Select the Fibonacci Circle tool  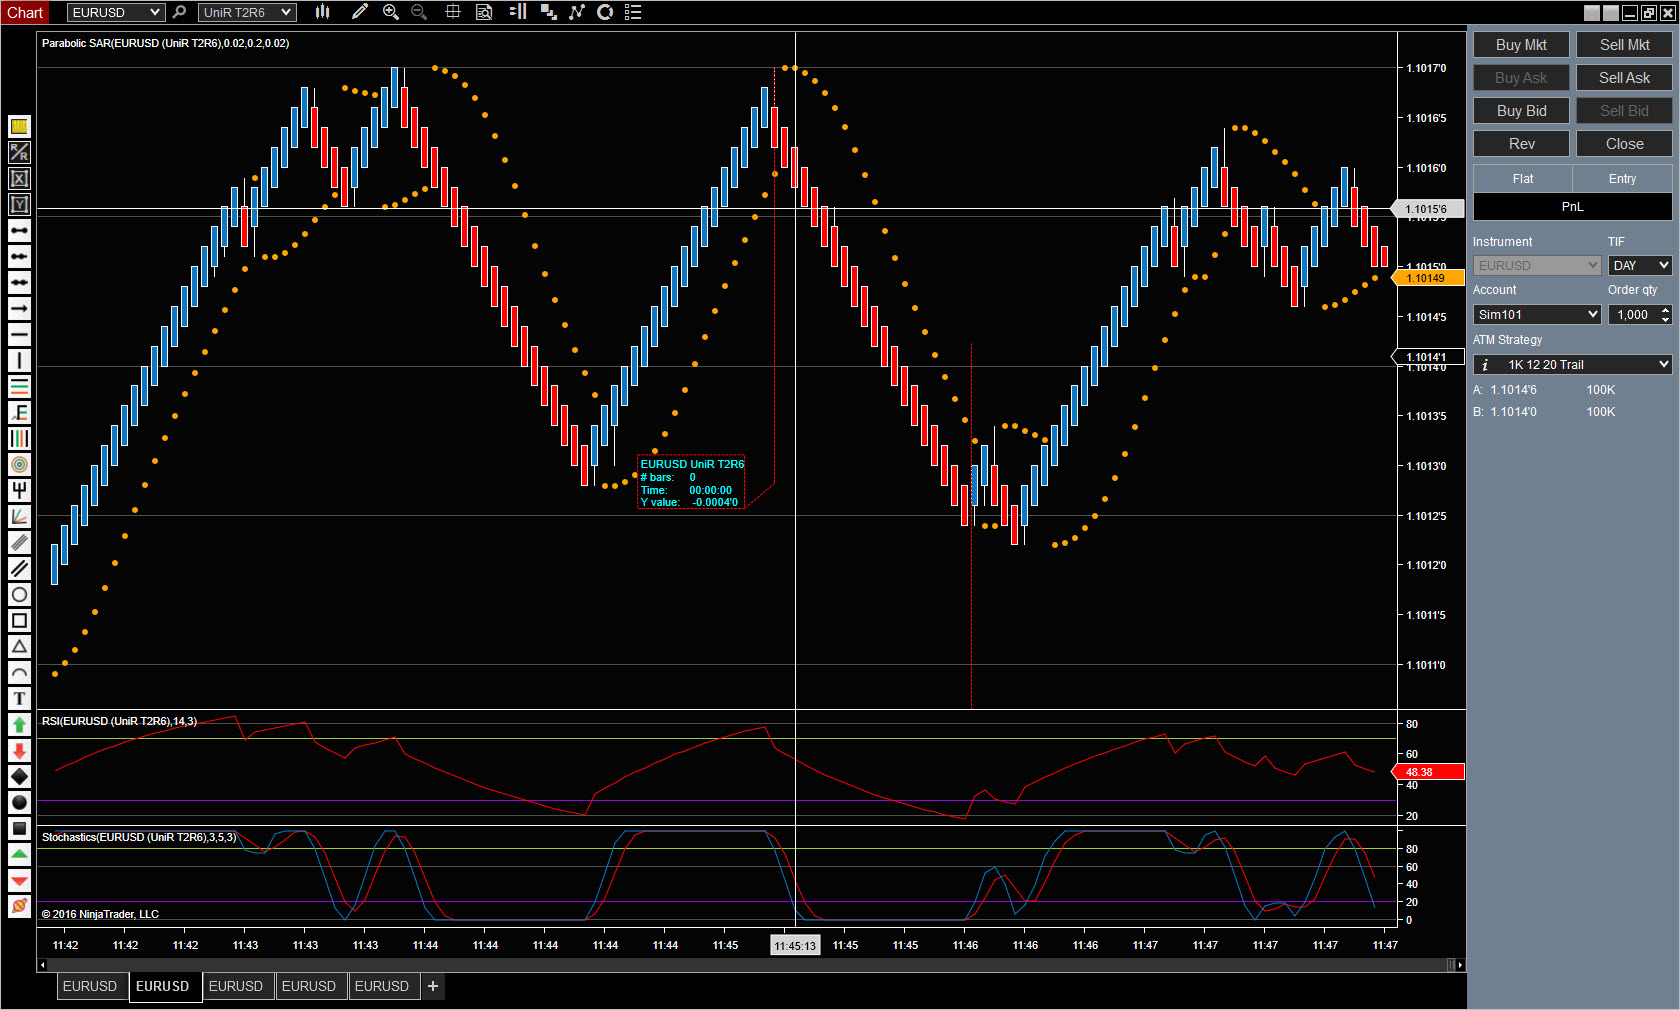click(19, 464)
